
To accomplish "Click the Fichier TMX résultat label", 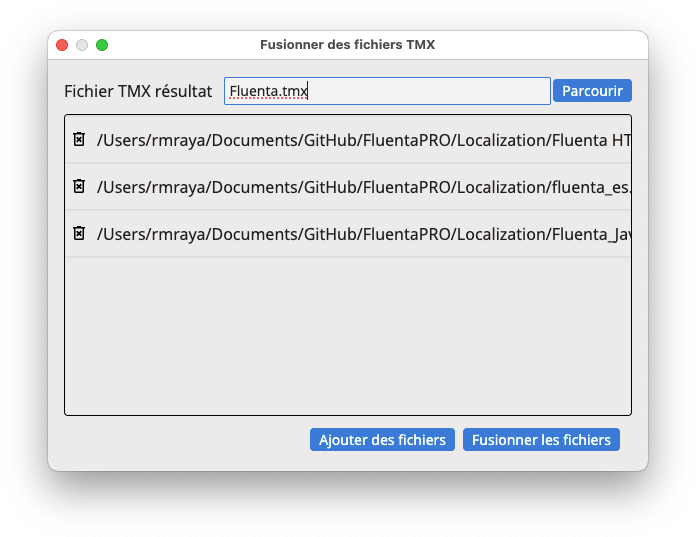I will (138, 91).
